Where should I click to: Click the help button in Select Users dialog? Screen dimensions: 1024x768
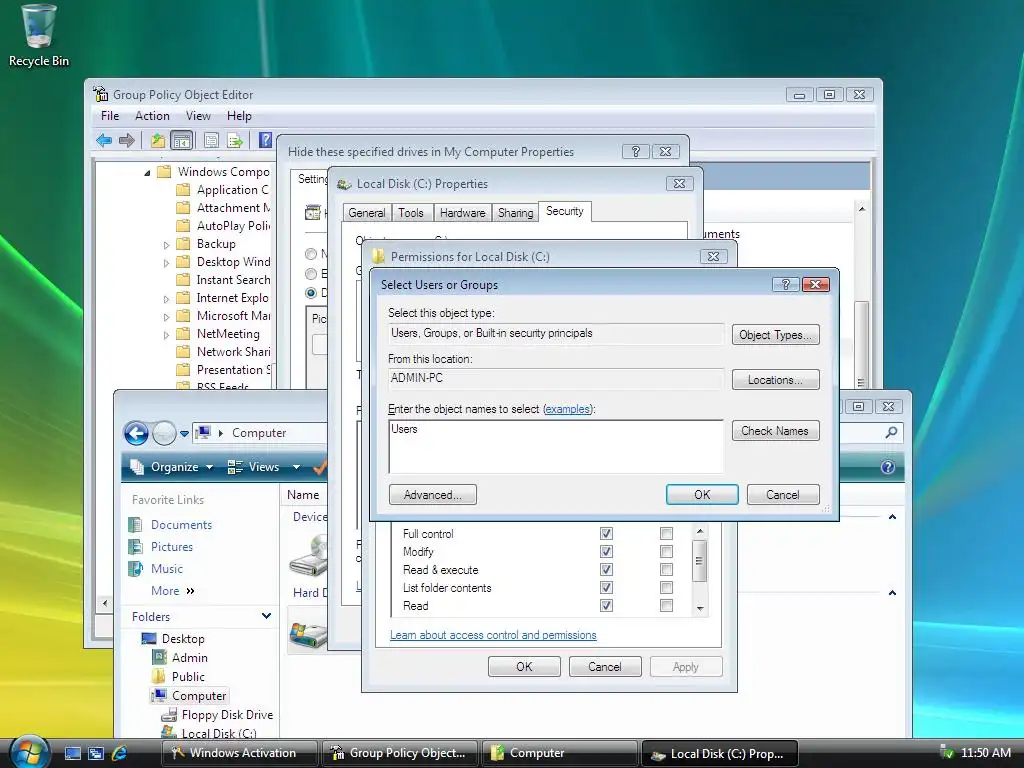tap(785, 284)
